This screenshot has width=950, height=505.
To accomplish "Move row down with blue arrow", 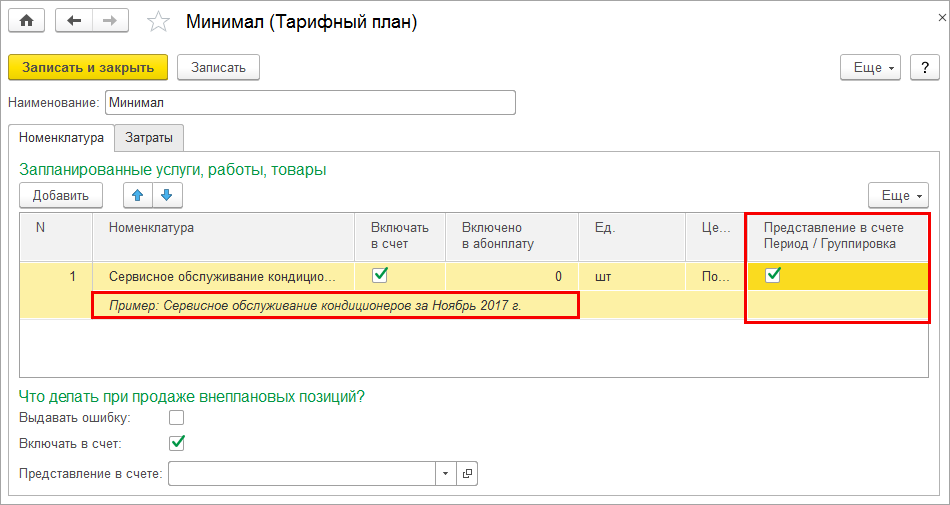I will [x=166, y=195].
